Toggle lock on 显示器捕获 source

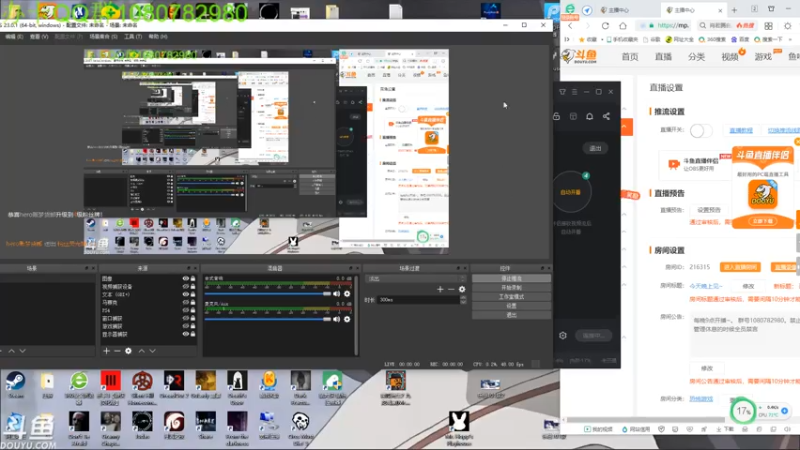click(193, 334)
